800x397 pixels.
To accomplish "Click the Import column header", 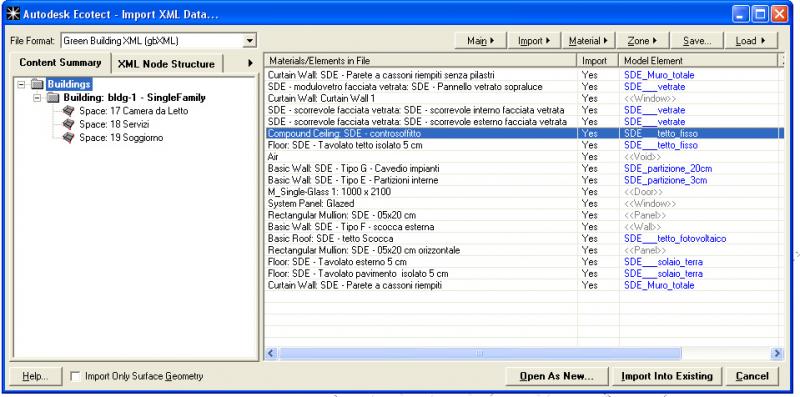I will (x=598, y=60).
